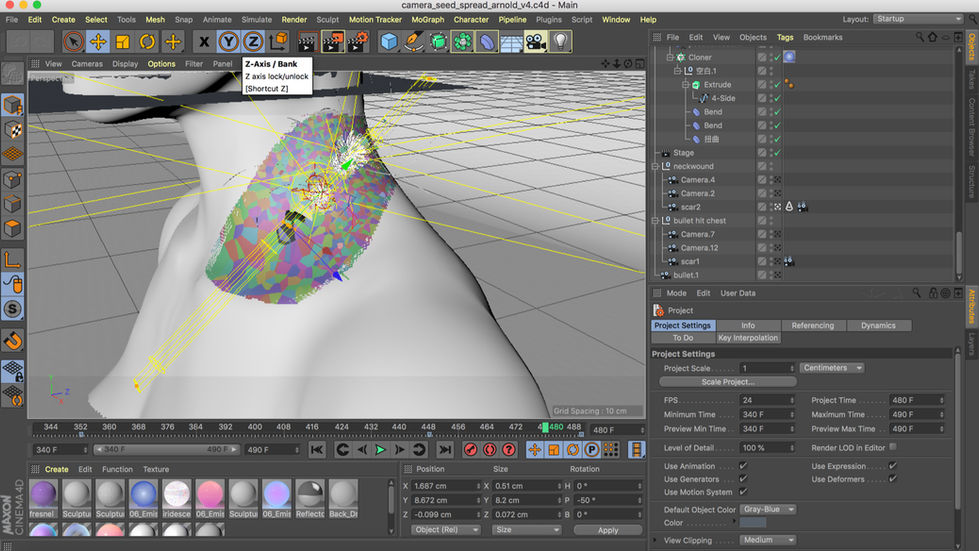This screenshot has height=551, width=979.
Task: Click Record Active Objects red key button
Action: pos(471,449)
